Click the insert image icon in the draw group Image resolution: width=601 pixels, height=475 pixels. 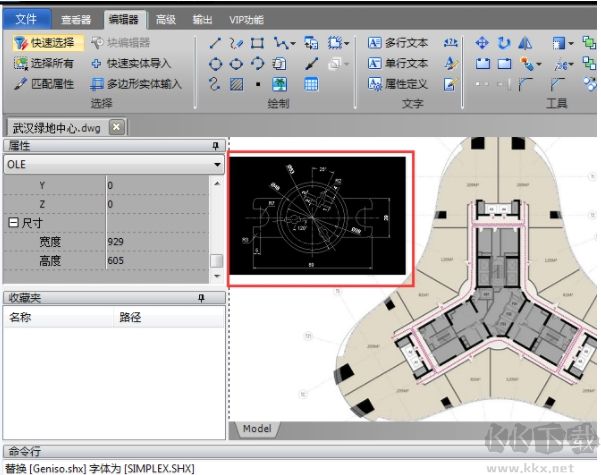pos(280,85)
